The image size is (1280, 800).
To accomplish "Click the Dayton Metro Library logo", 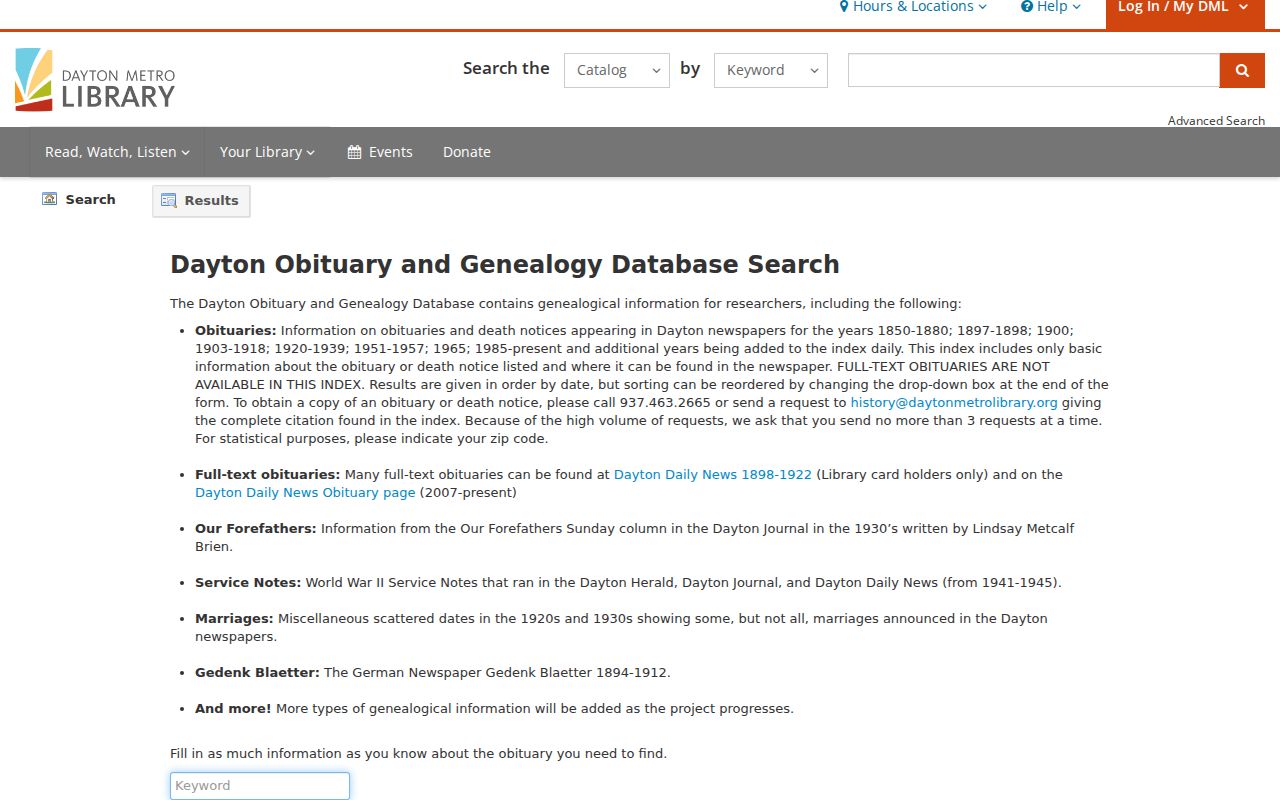I will tap(95, 79).
